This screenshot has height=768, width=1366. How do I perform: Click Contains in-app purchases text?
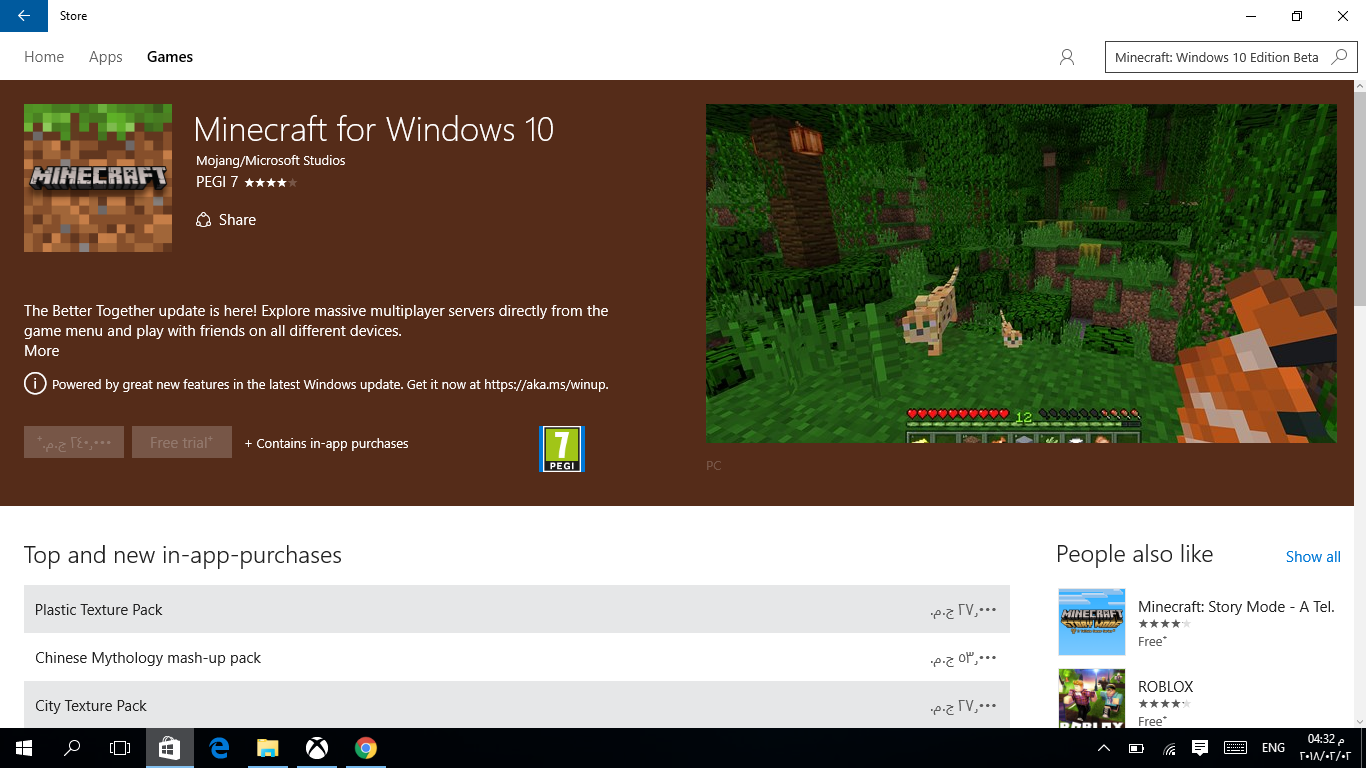pos(327,443)
